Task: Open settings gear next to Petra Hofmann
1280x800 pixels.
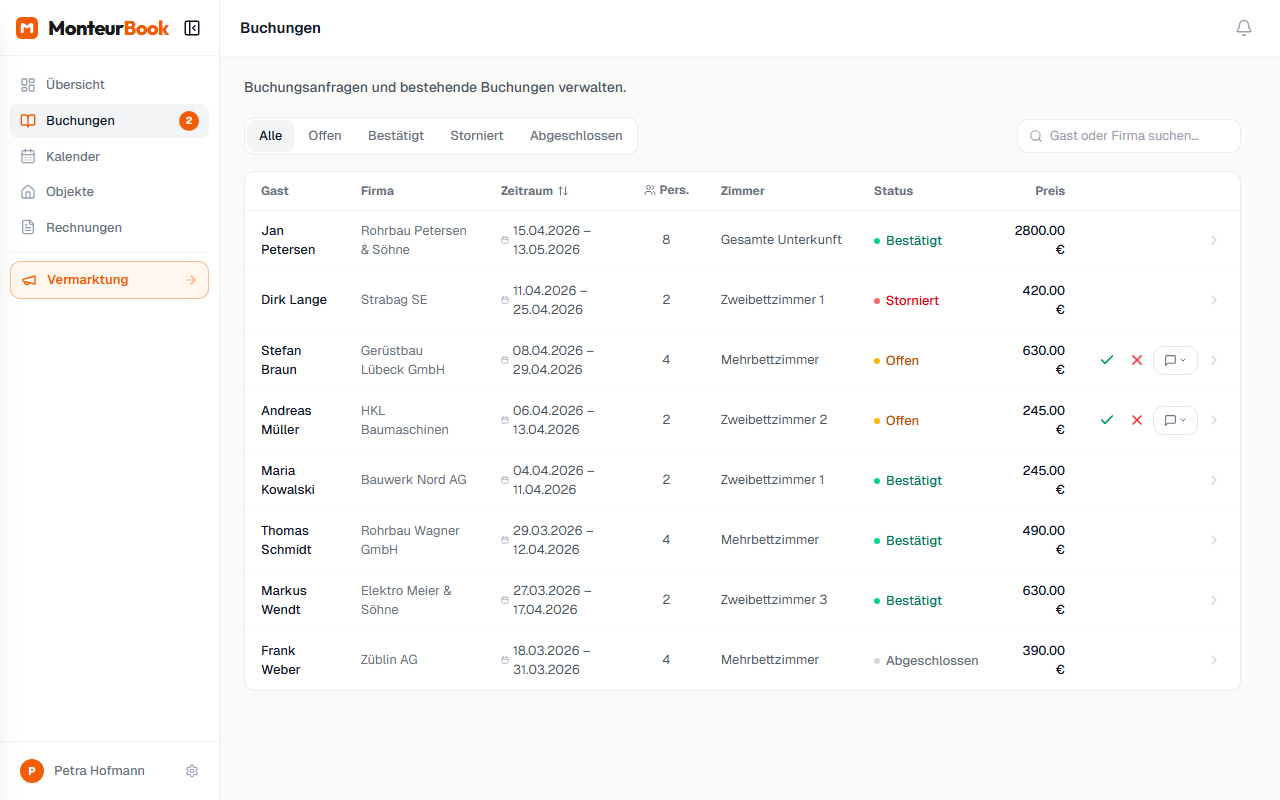Action: coord(192,771)
